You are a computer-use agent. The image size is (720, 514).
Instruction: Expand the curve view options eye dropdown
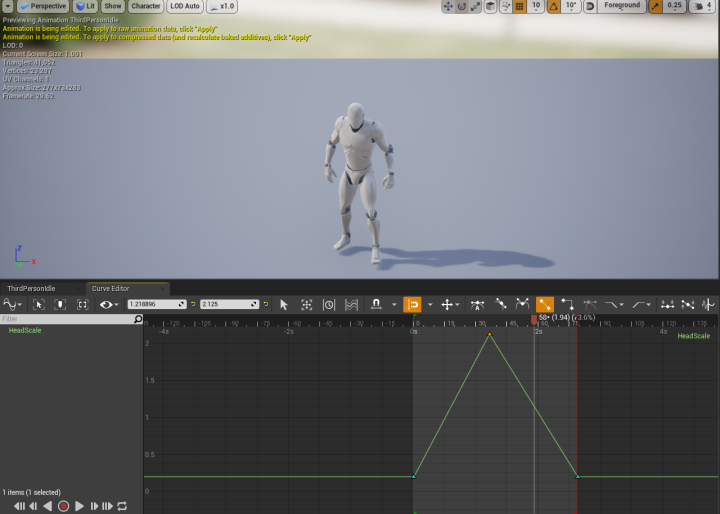tap(109, 304)
